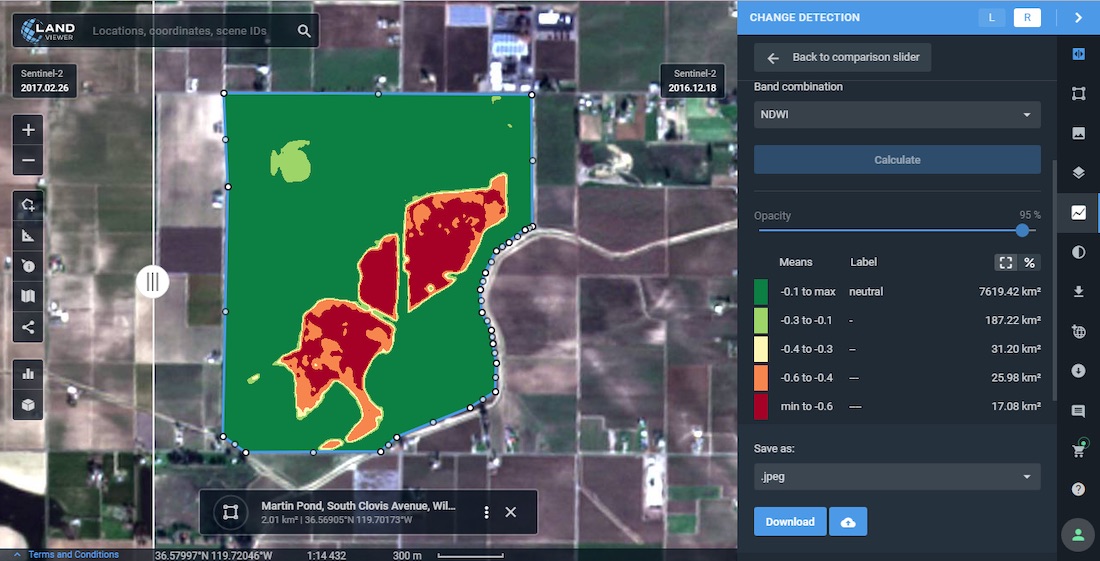
Task: Open the shopping cart sidebar icon
Action: coord(1079,450)
